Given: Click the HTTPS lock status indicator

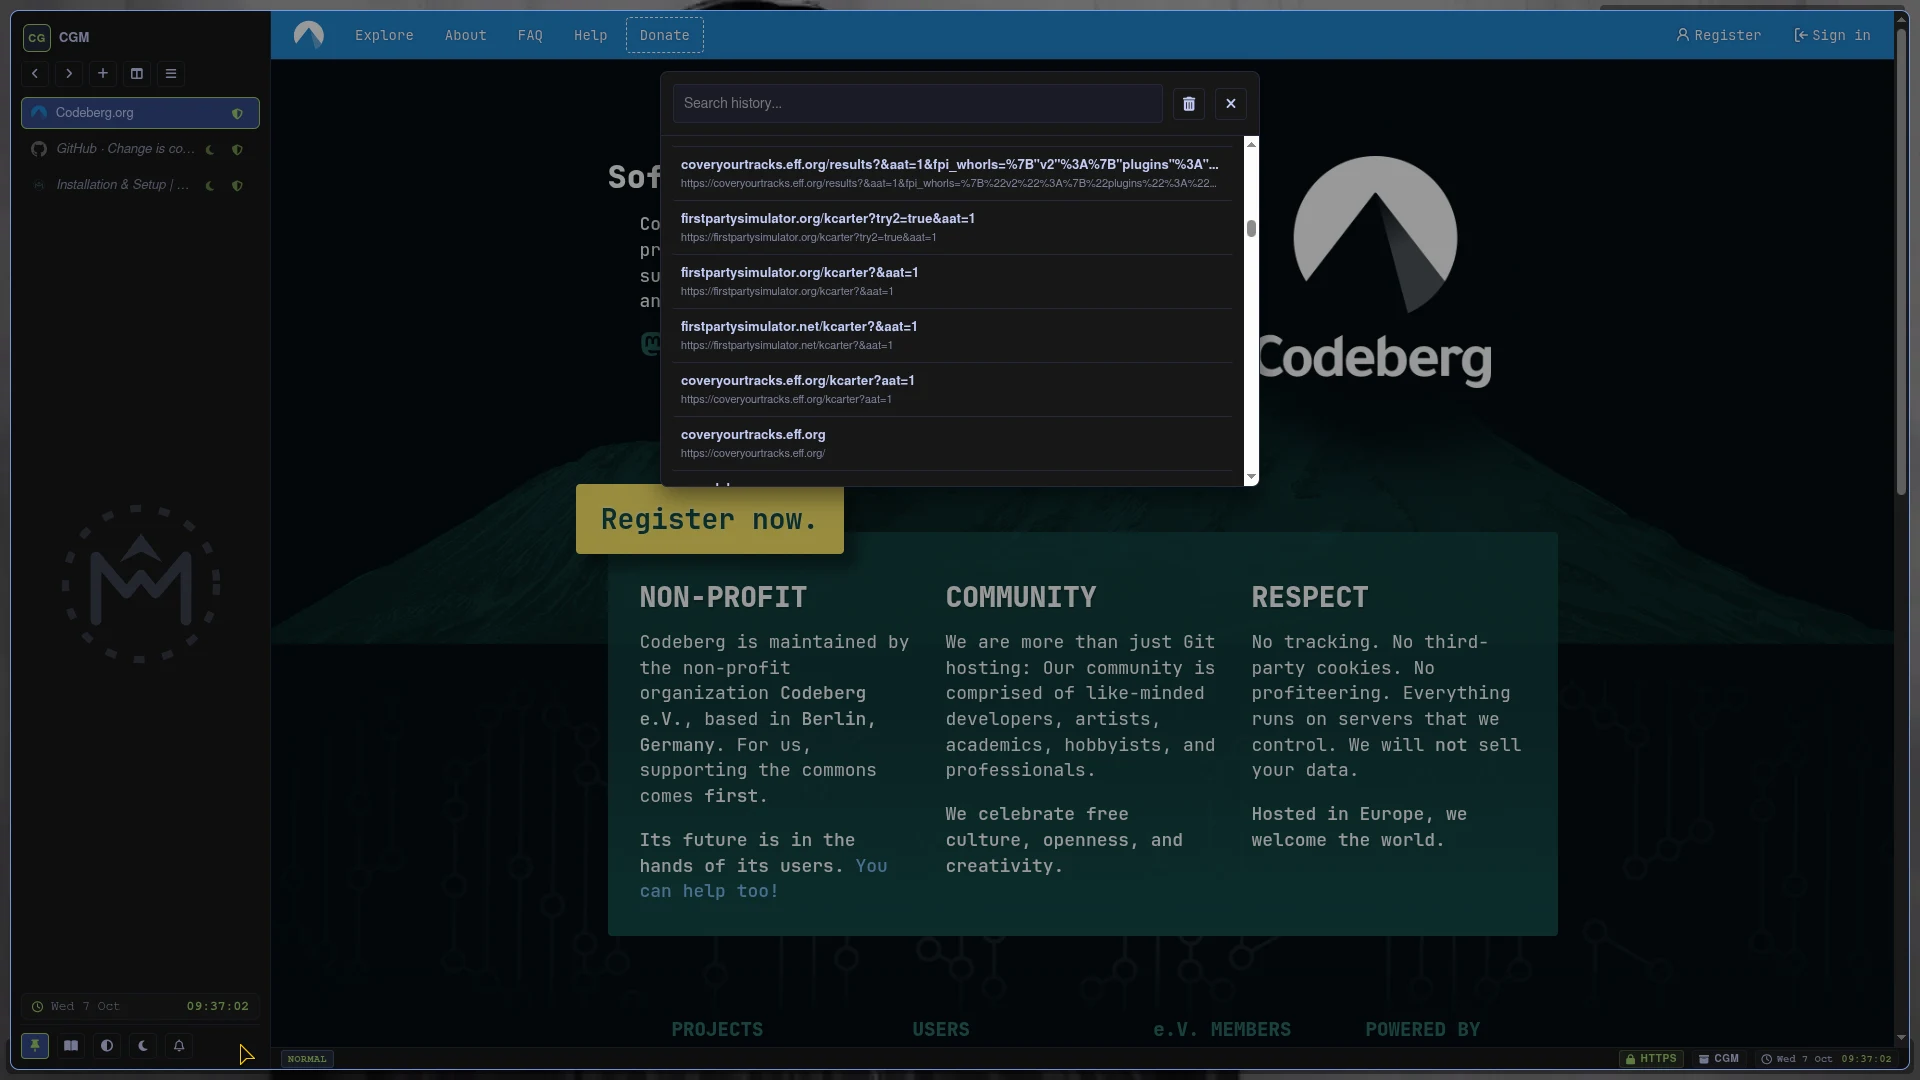Looking at the screenshot, I should [1651, 1058].
